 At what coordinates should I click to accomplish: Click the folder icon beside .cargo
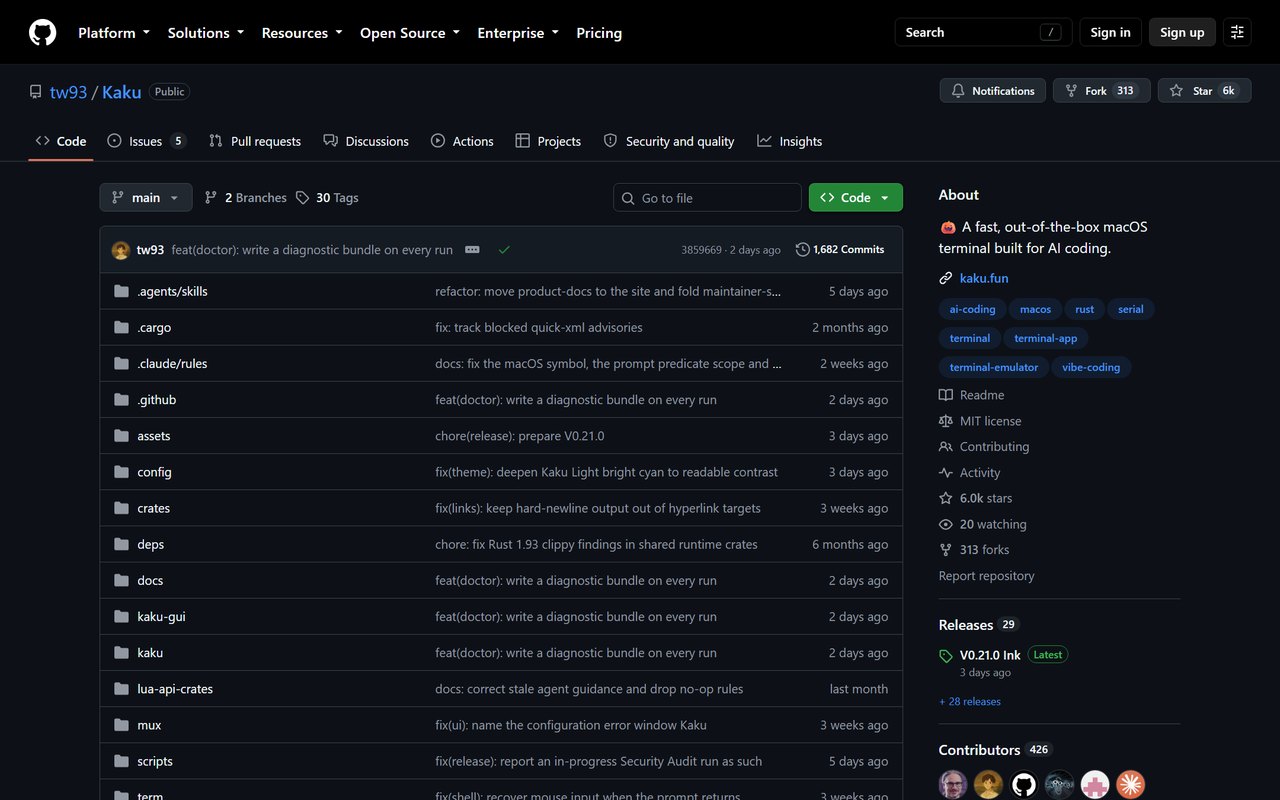click(x=122, y=327)
